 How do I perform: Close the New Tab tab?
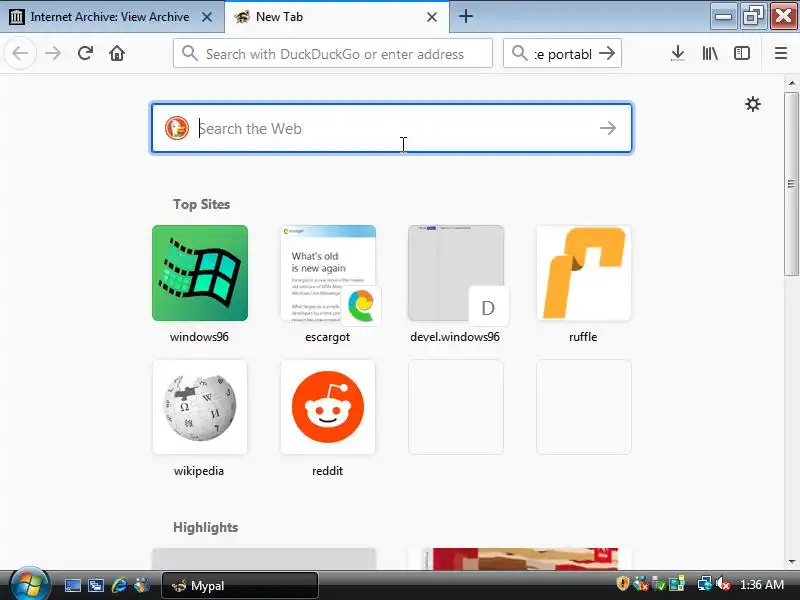432,17
